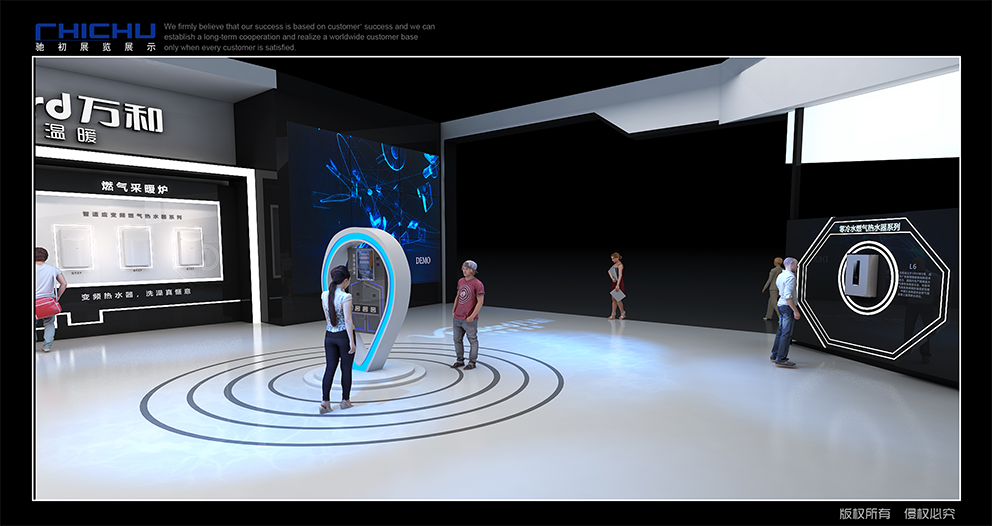Image resolution: width=992 pixels, height=526 pixels.
Task: Click the 版权所有 text
Action: click(x=865, y=514)
